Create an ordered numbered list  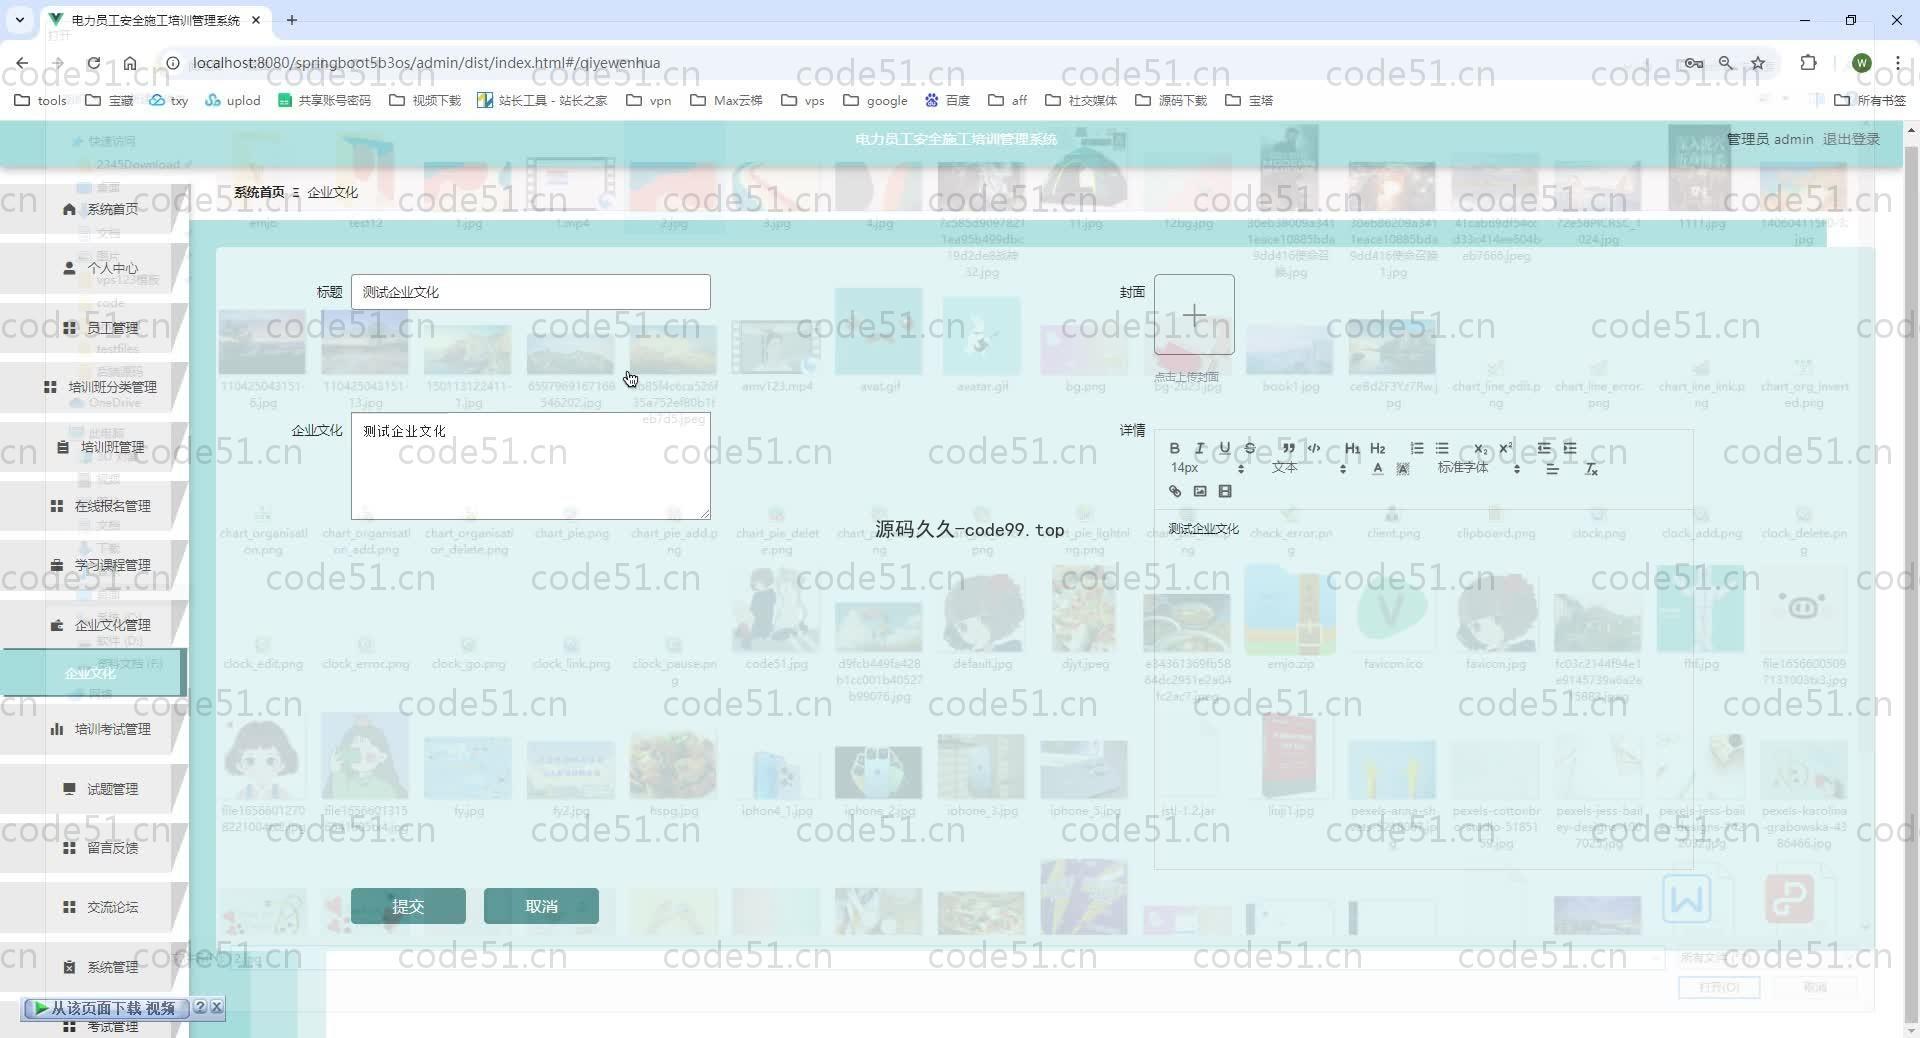1416,448
